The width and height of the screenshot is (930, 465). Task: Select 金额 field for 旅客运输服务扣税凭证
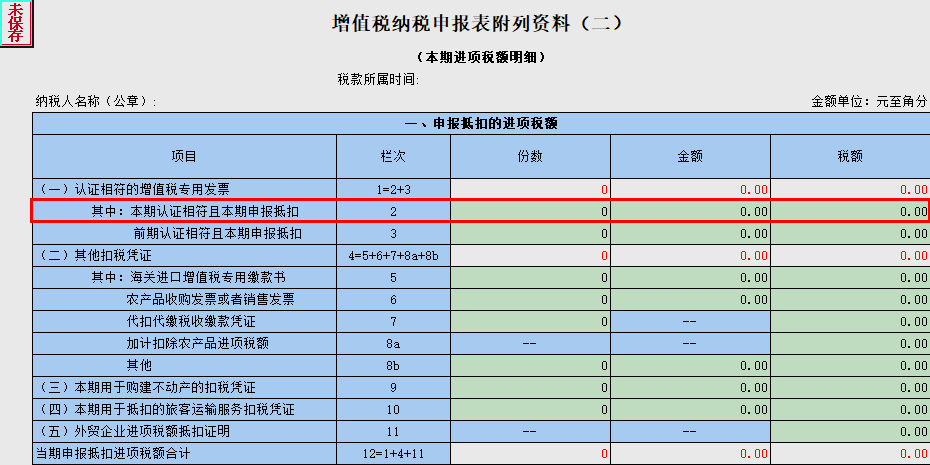[x=690, y=409]
